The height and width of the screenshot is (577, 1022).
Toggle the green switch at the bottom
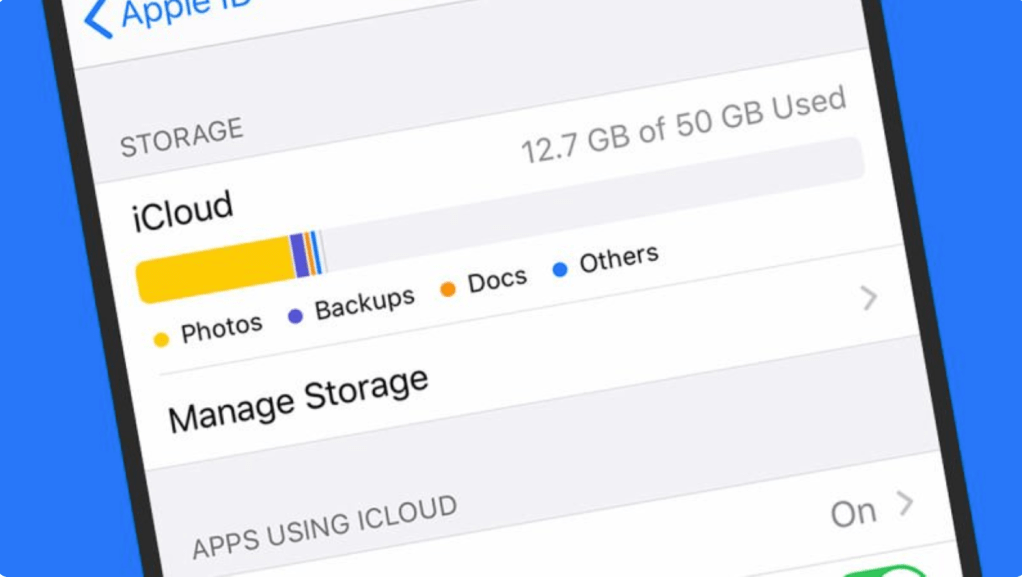[x=885, y=573]
